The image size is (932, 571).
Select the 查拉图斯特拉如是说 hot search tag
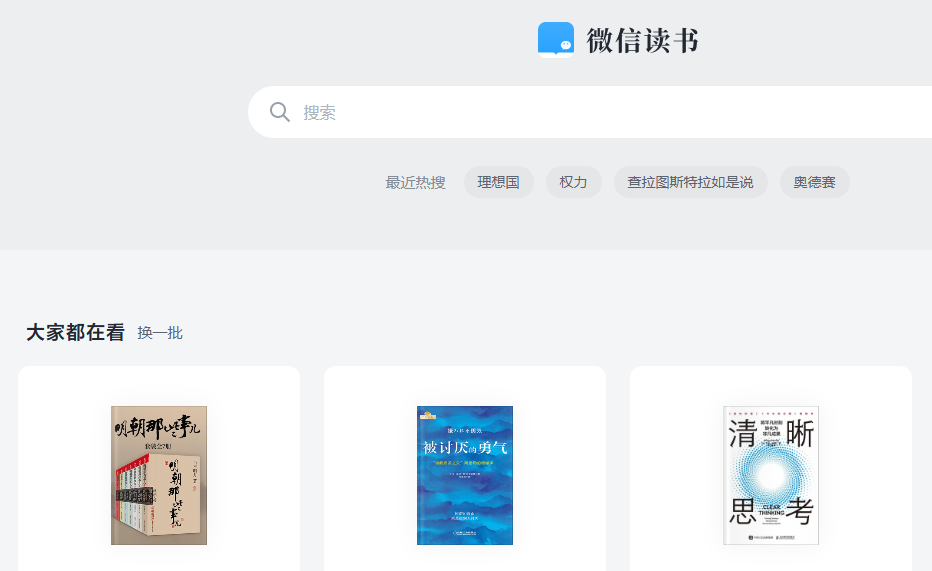click(690, 182)
